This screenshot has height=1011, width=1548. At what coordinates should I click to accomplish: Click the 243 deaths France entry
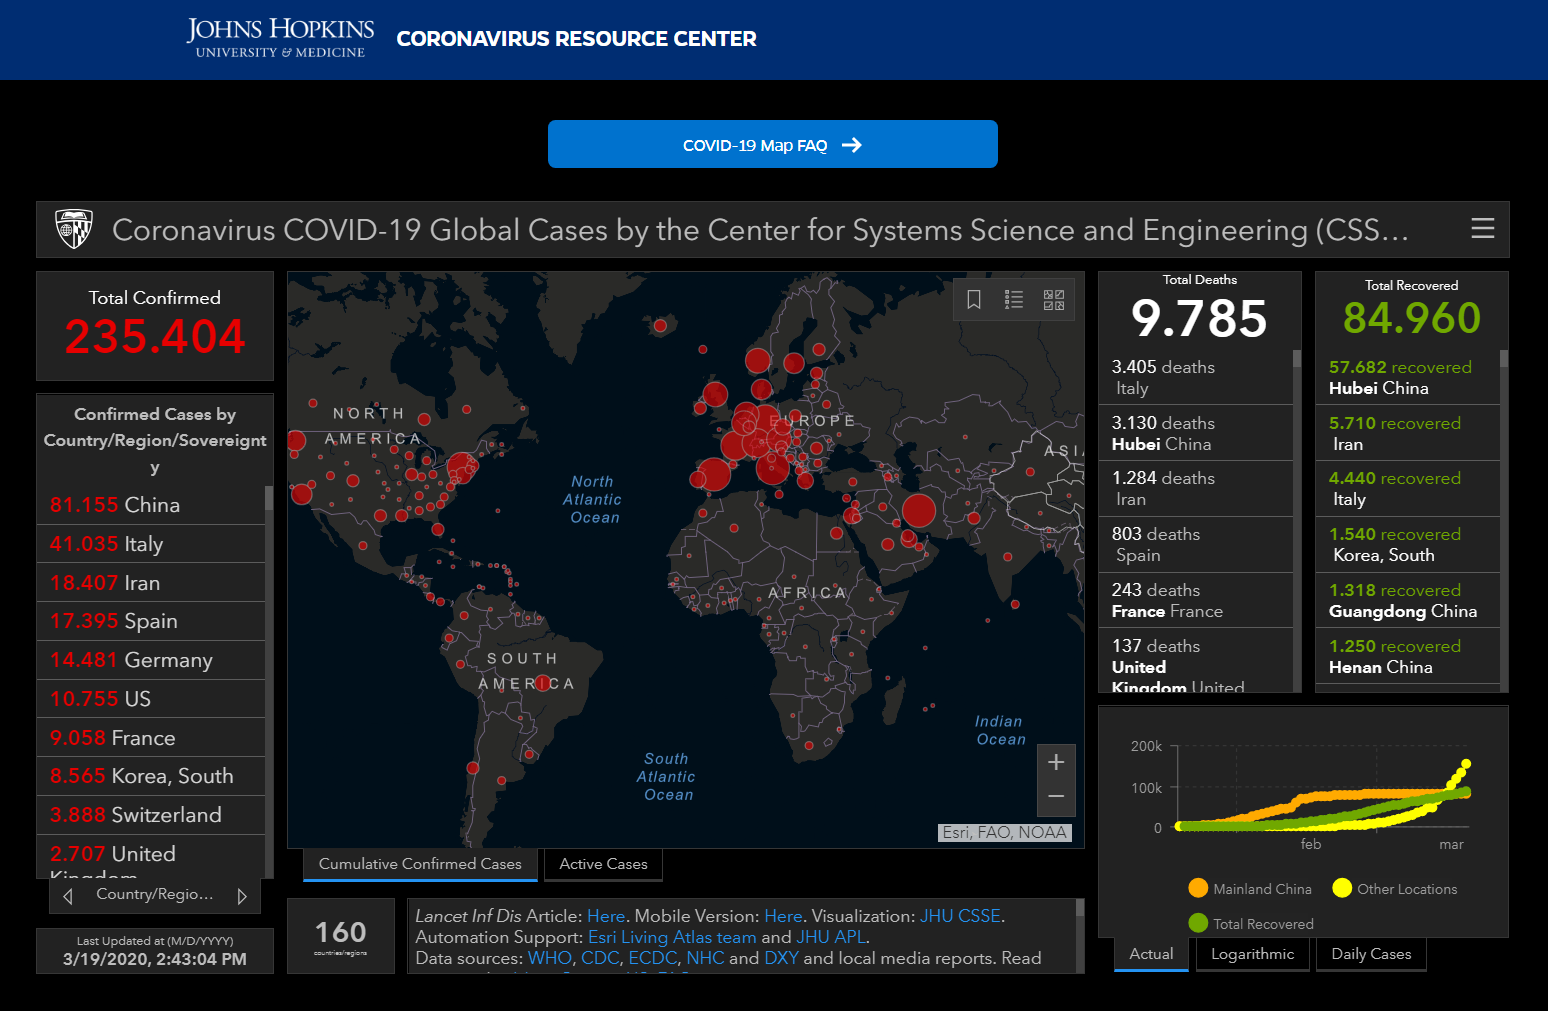point(1196,600)
